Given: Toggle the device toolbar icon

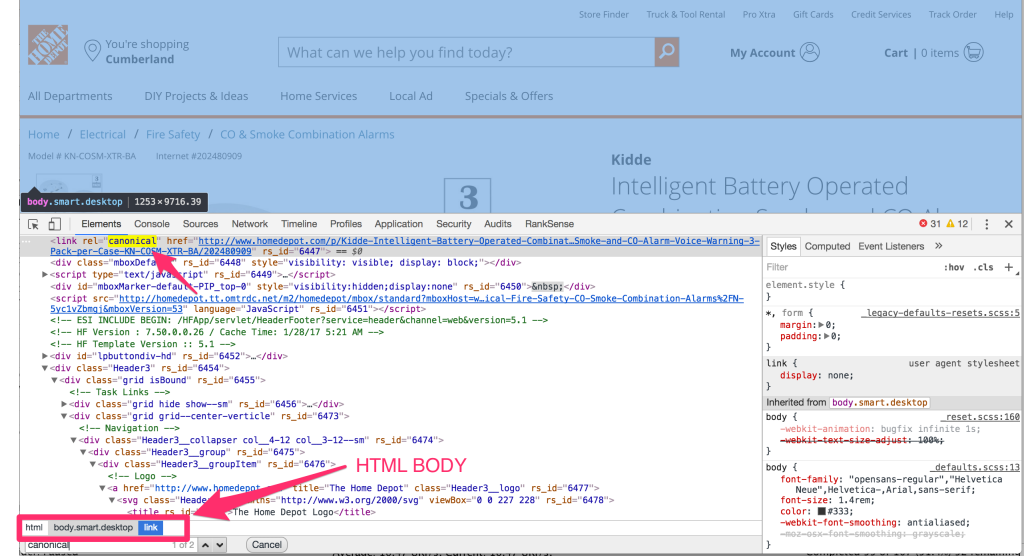Looking at the screenshot, I should click(x=54, y=224).
